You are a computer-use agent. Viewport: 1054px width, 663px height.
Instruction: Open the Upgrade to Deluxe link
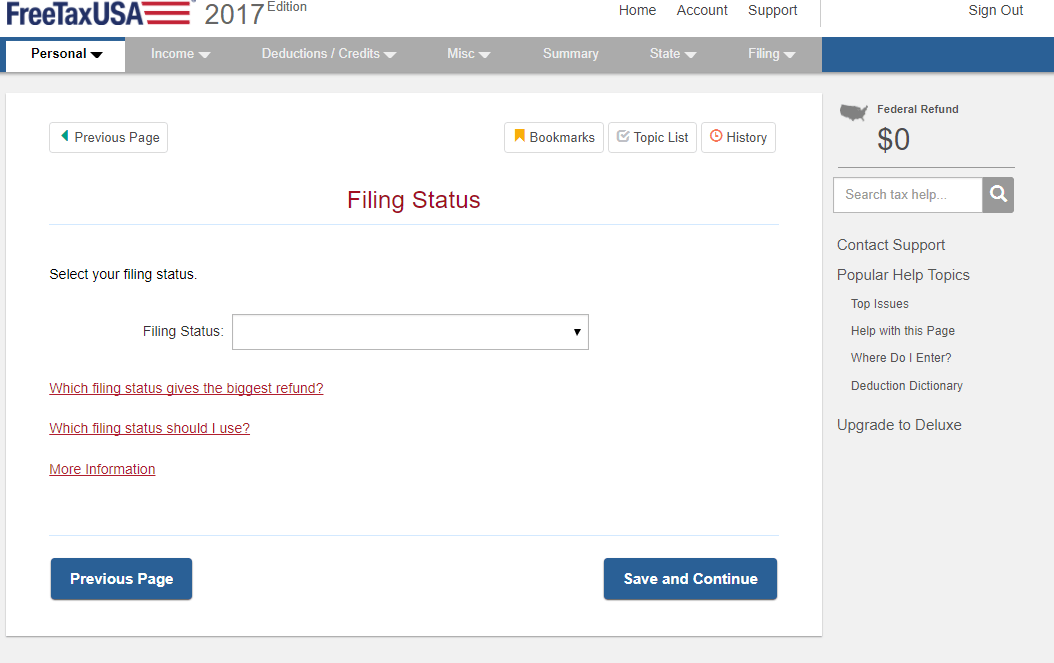click(899, 425)
